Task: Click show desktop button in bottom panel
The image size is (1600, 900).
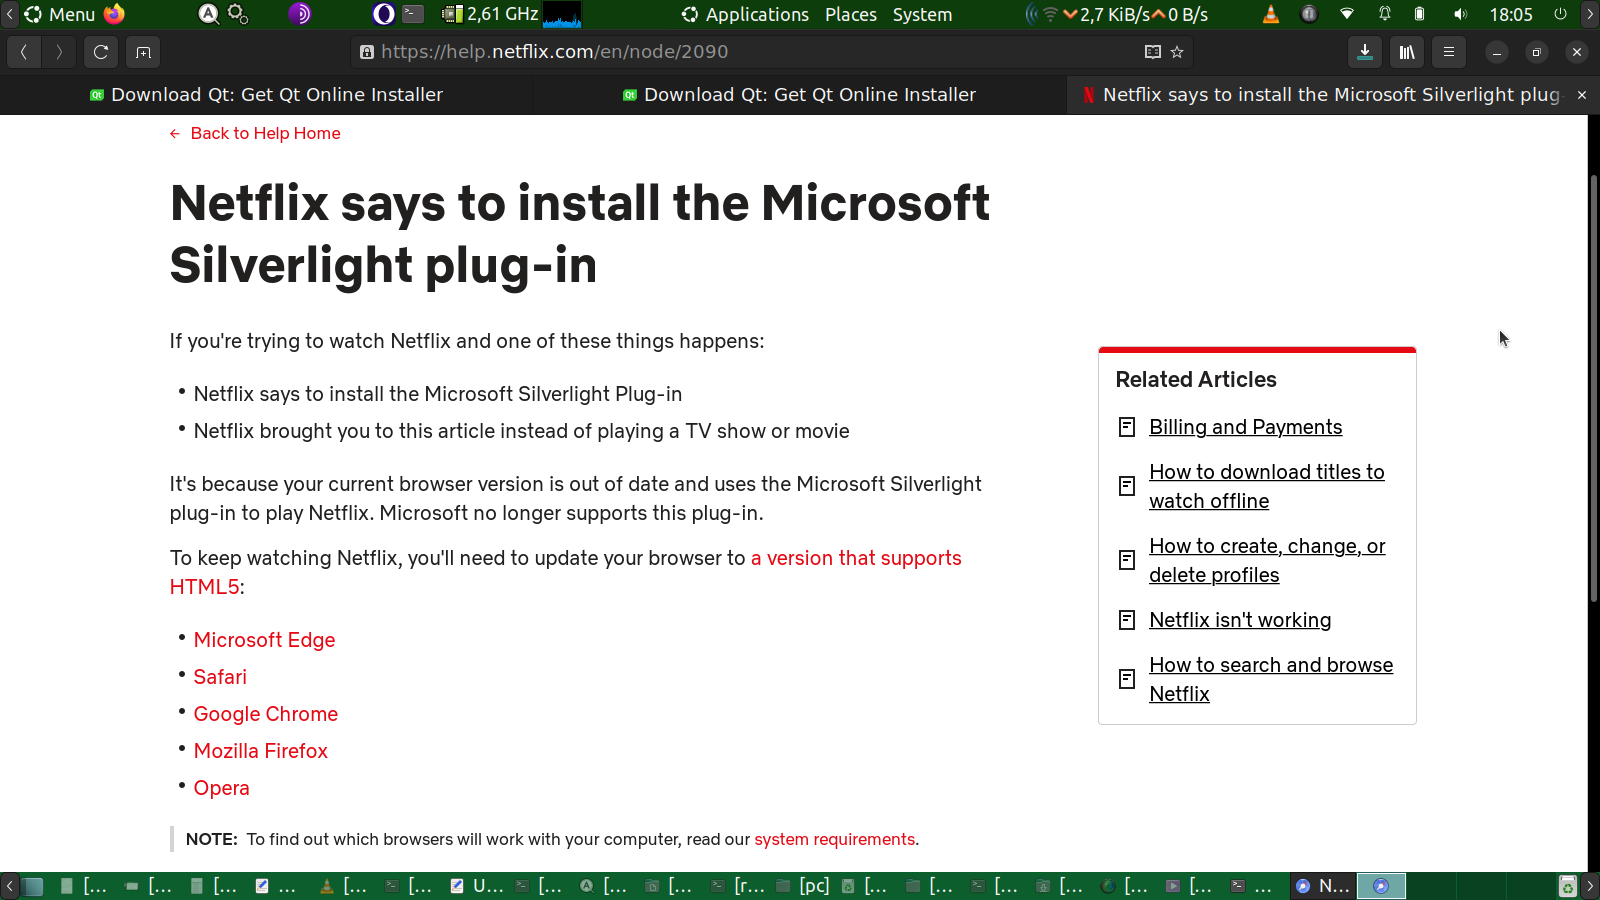Action: click(x=34, y=886)
